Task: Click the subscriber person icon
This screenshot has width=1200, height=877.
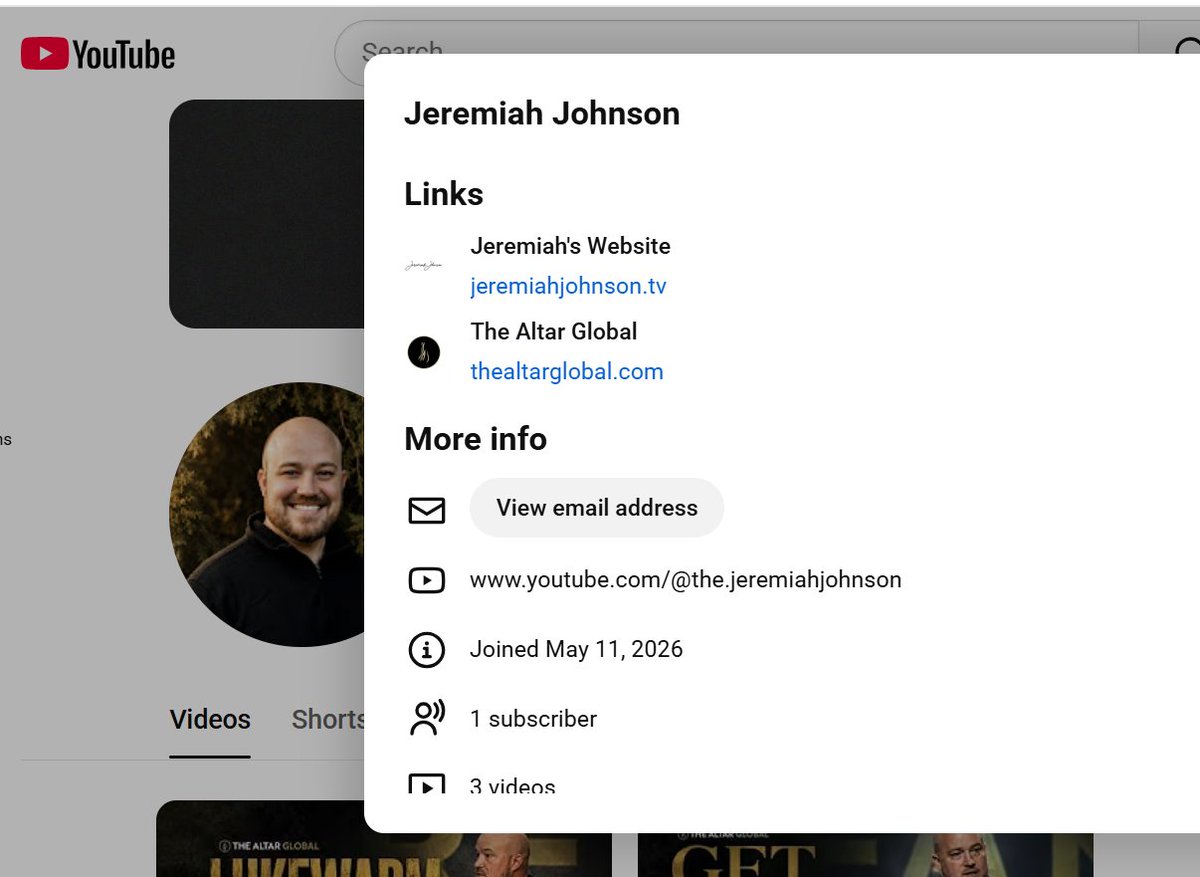Action: click(427, 719)
